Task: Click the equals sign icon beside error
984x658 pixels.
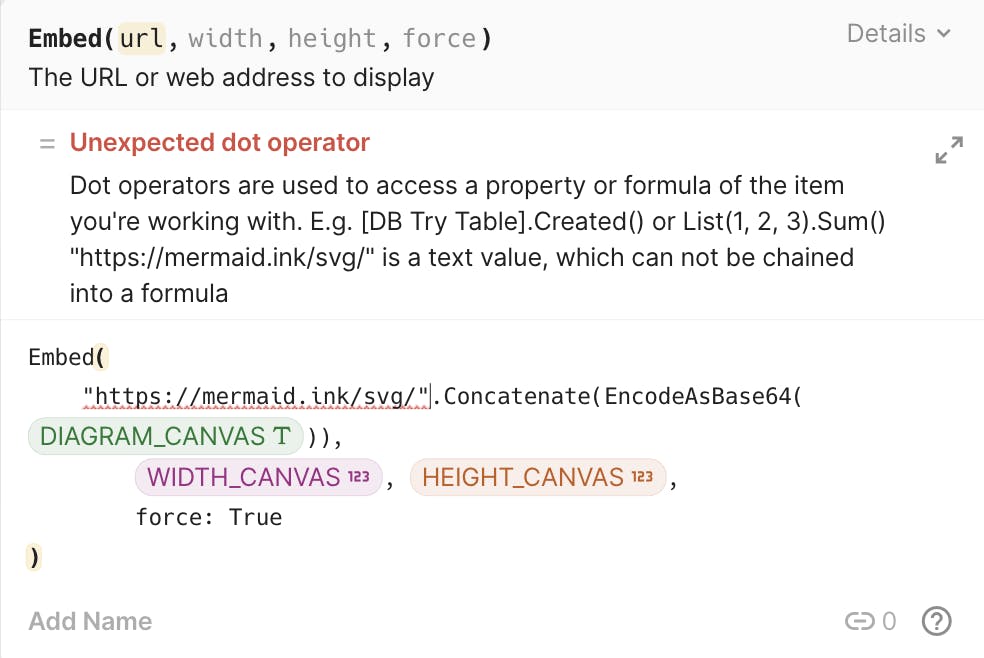Action: pos(47,144)
